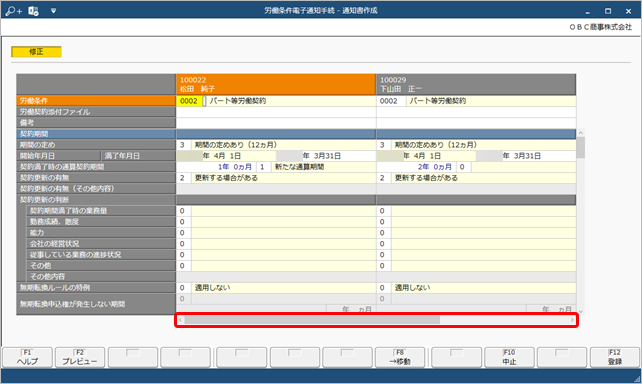The height and width of the screenshot is (384, 642).
Task: Click end date 3月31日 for 松田
Action: tap(326, 156)
